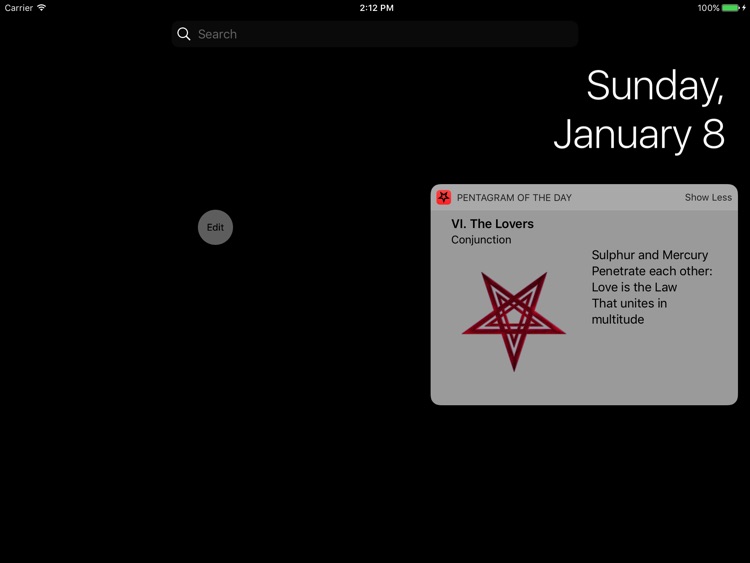Click 'Sulphur and Mercury' verse line
Viewport: 750px width, 563px height.
(x=650, y=255)
